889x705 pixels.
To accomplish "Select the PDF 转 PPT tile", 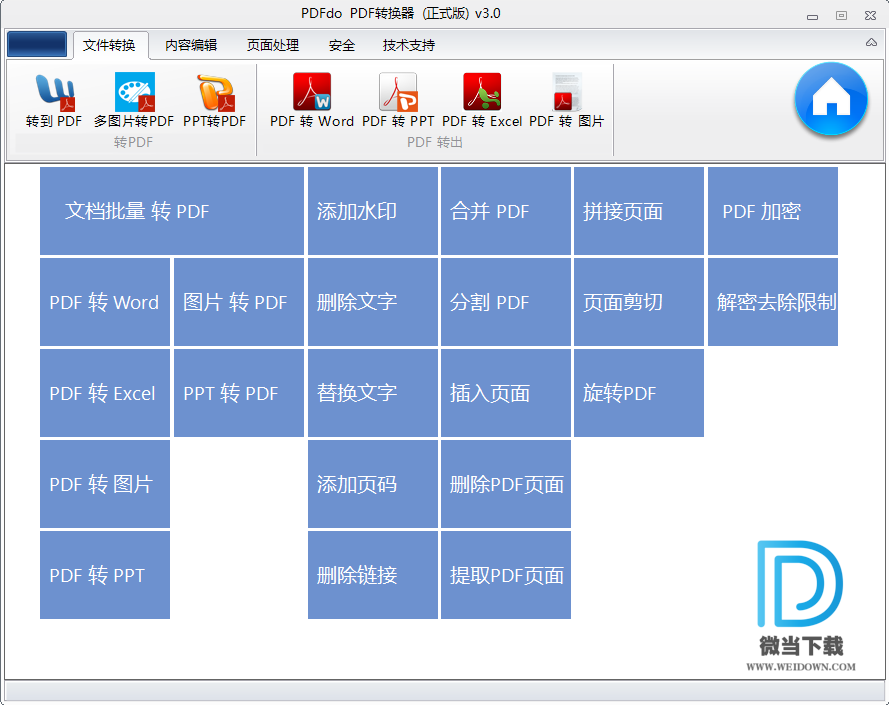I will click(105, 575).
